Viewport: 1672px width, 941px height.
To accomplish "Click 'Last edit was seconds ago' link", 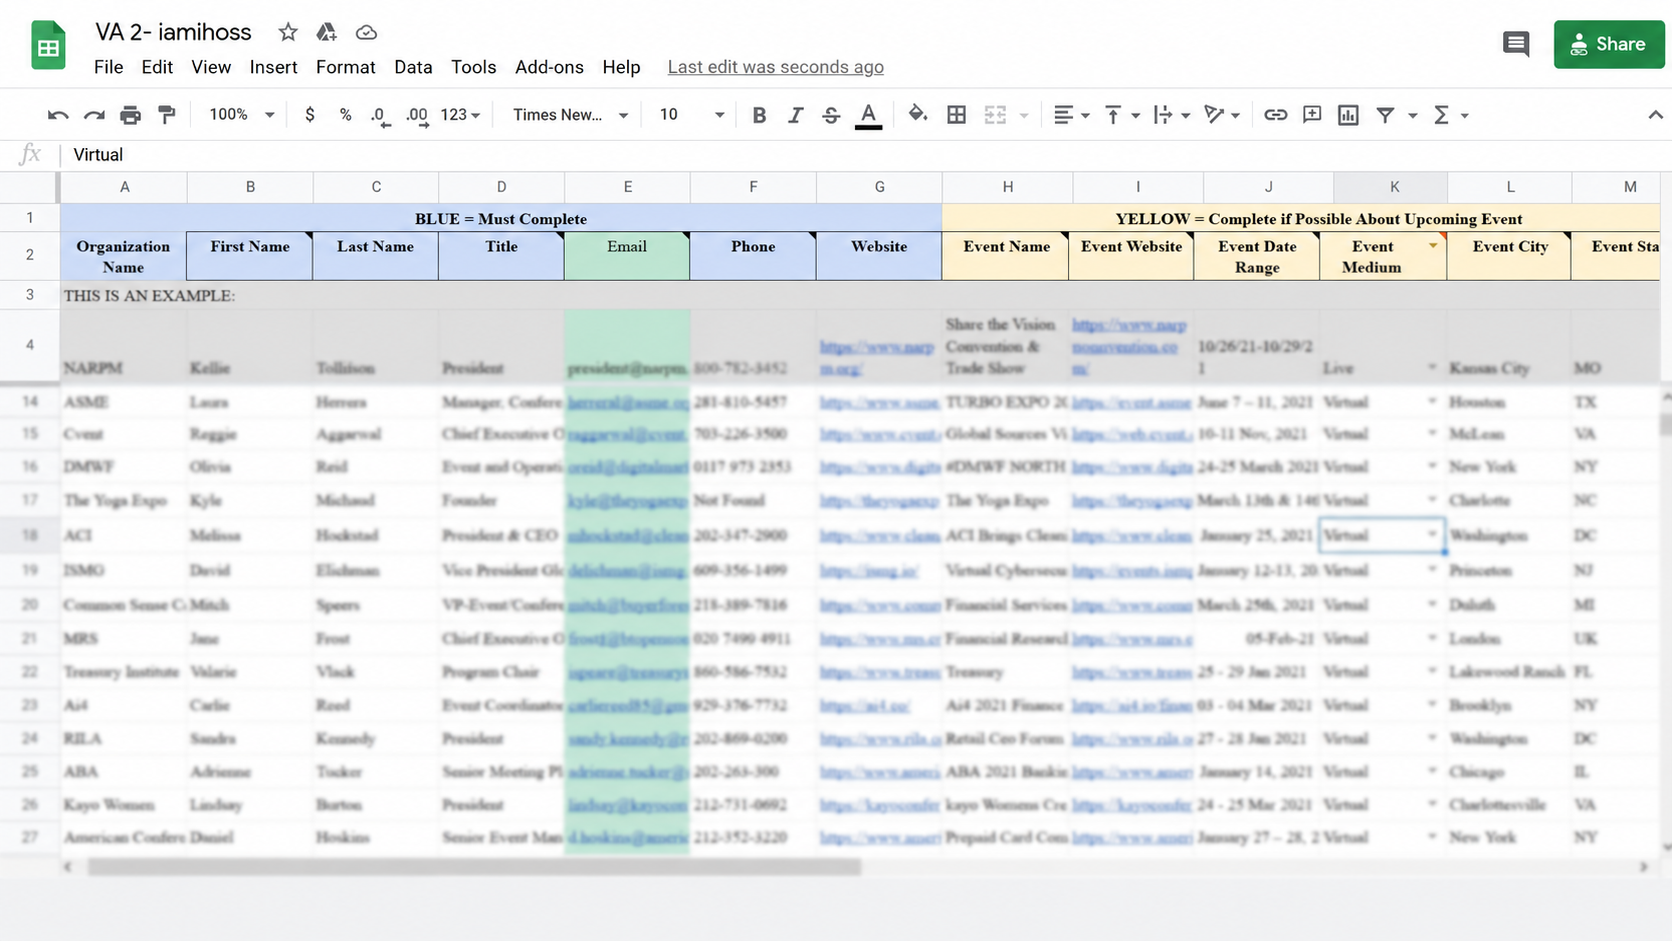I will click(x=775, y=67).
